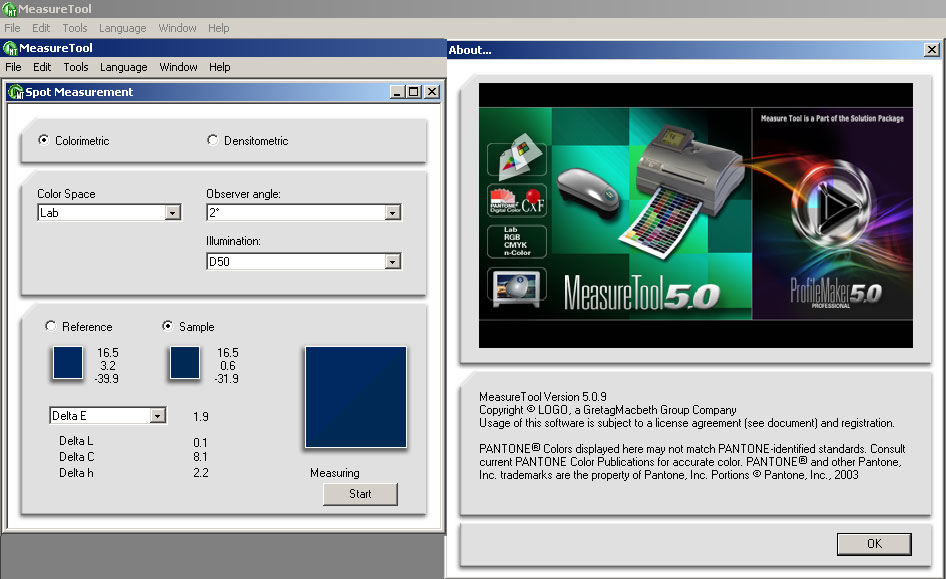Click the Copyright LOGO GretagMacbeth line
This screenshot has width=946, height=579.
point(608,410)
